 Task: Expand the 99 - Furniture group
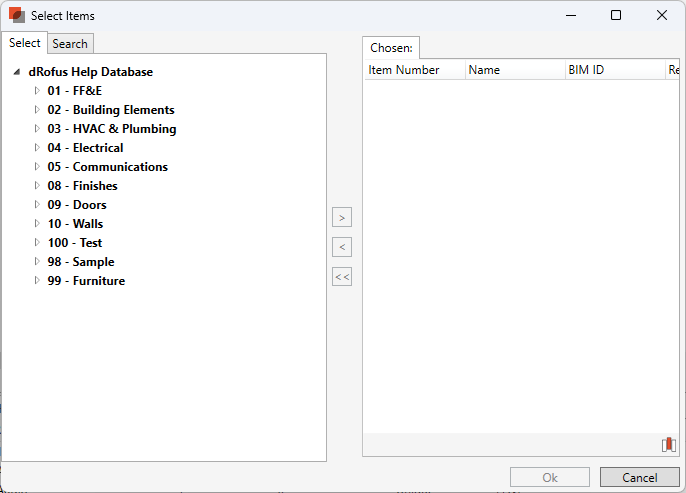37,281
